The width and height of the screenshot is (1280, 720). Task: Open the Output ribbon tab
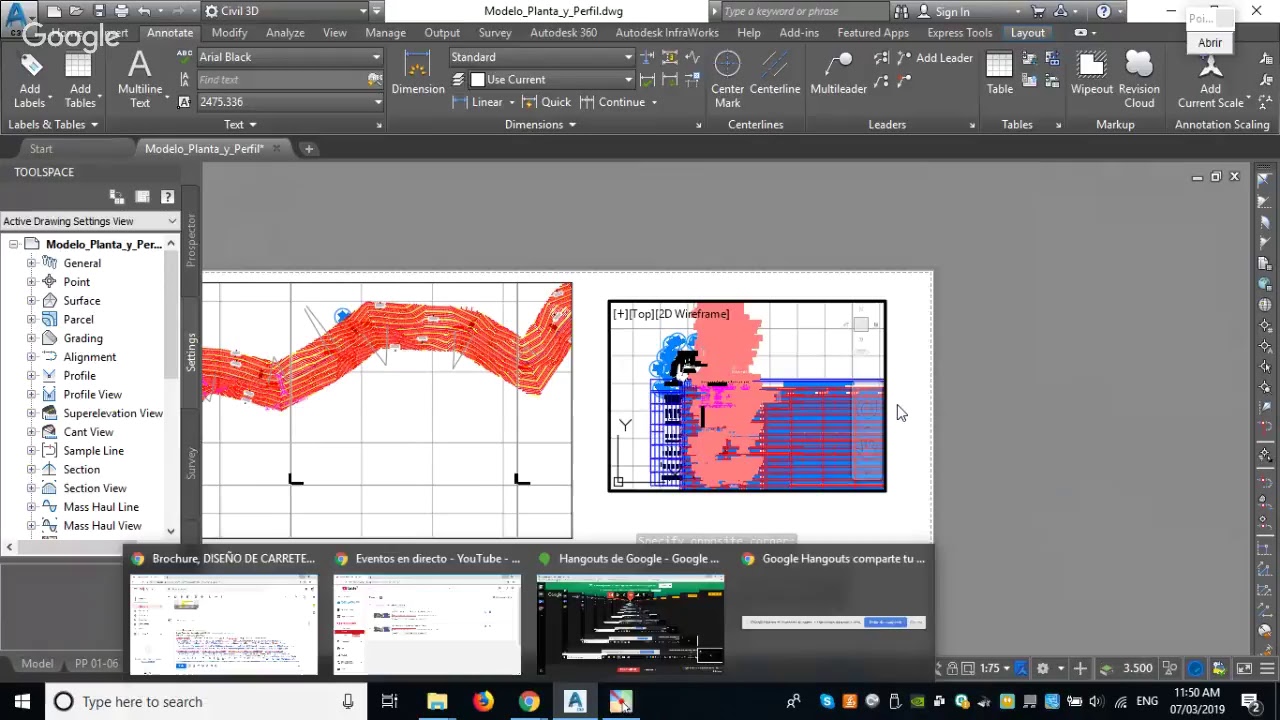pos(442,33)
